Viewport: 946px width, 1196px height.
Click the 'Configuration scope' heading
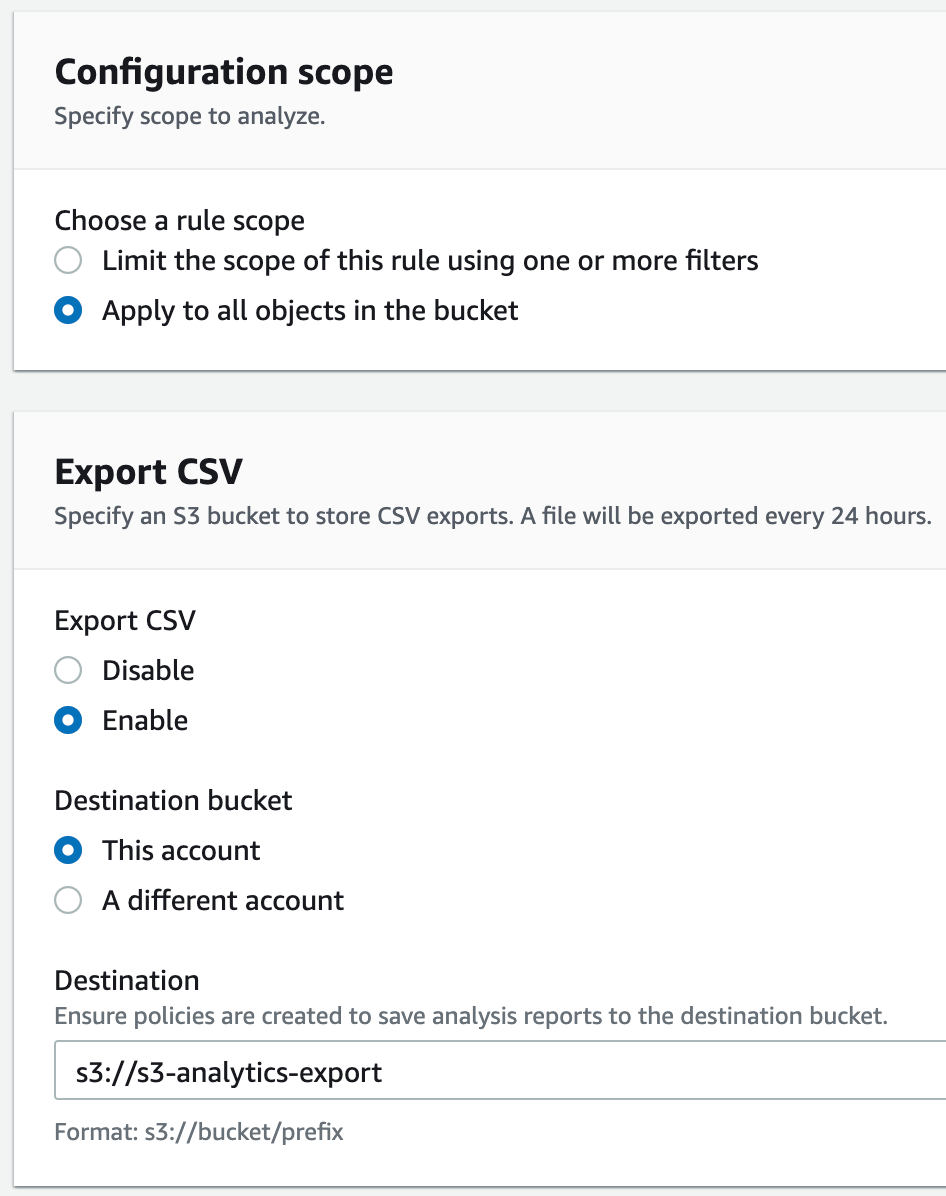[x=225, y=72]
